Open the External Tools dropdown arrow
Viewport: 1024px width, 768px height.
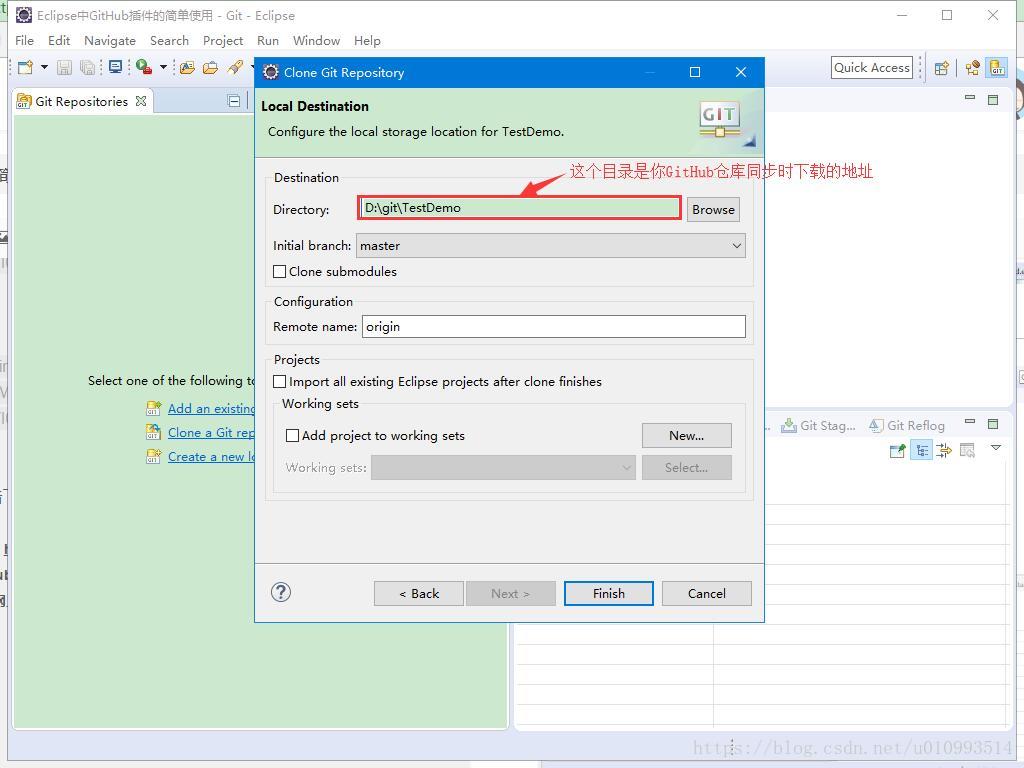point(163,67)
